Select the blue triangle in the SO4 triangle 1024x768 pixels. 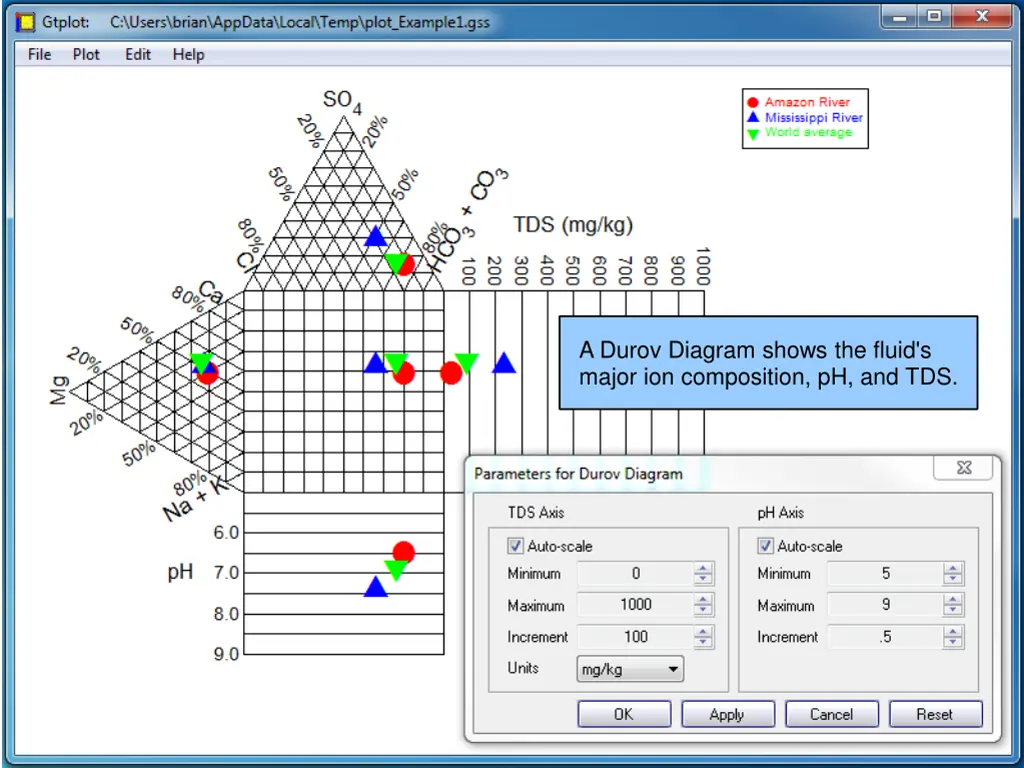pos(375,237)
